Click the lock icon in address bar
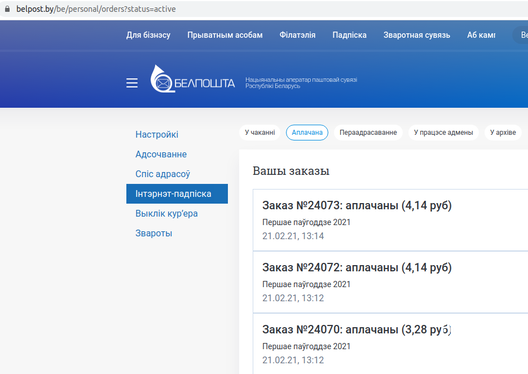The width and height of the screenshot is (528, 374). point(7,9)
